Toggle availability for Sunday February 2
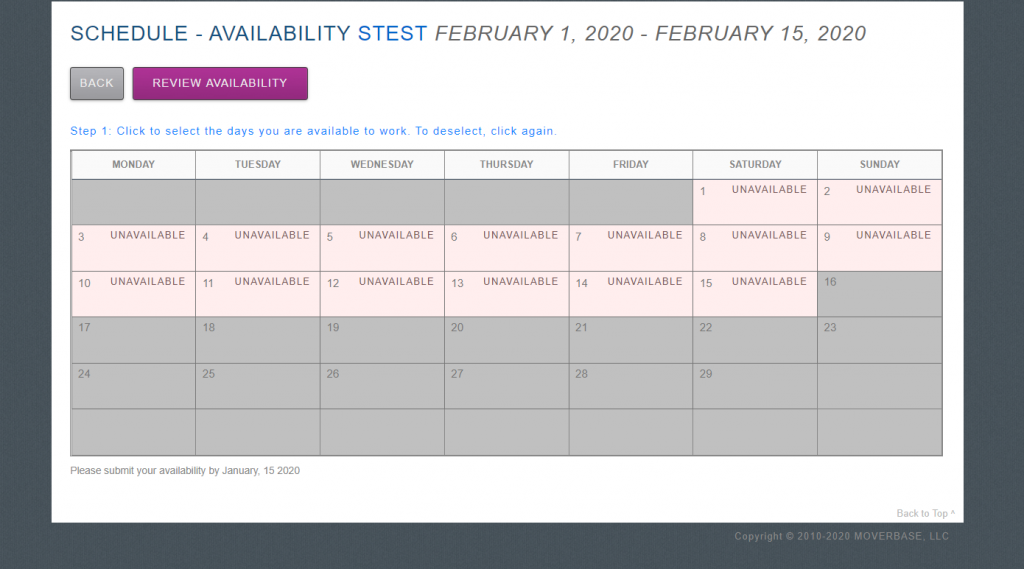This screenshot has height=569, width=1024. (x=879, y=202)
